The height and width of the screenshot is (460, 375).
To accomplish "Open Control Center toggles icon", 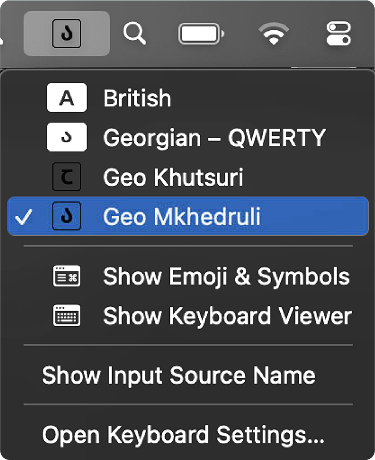I will coord(339,33).
